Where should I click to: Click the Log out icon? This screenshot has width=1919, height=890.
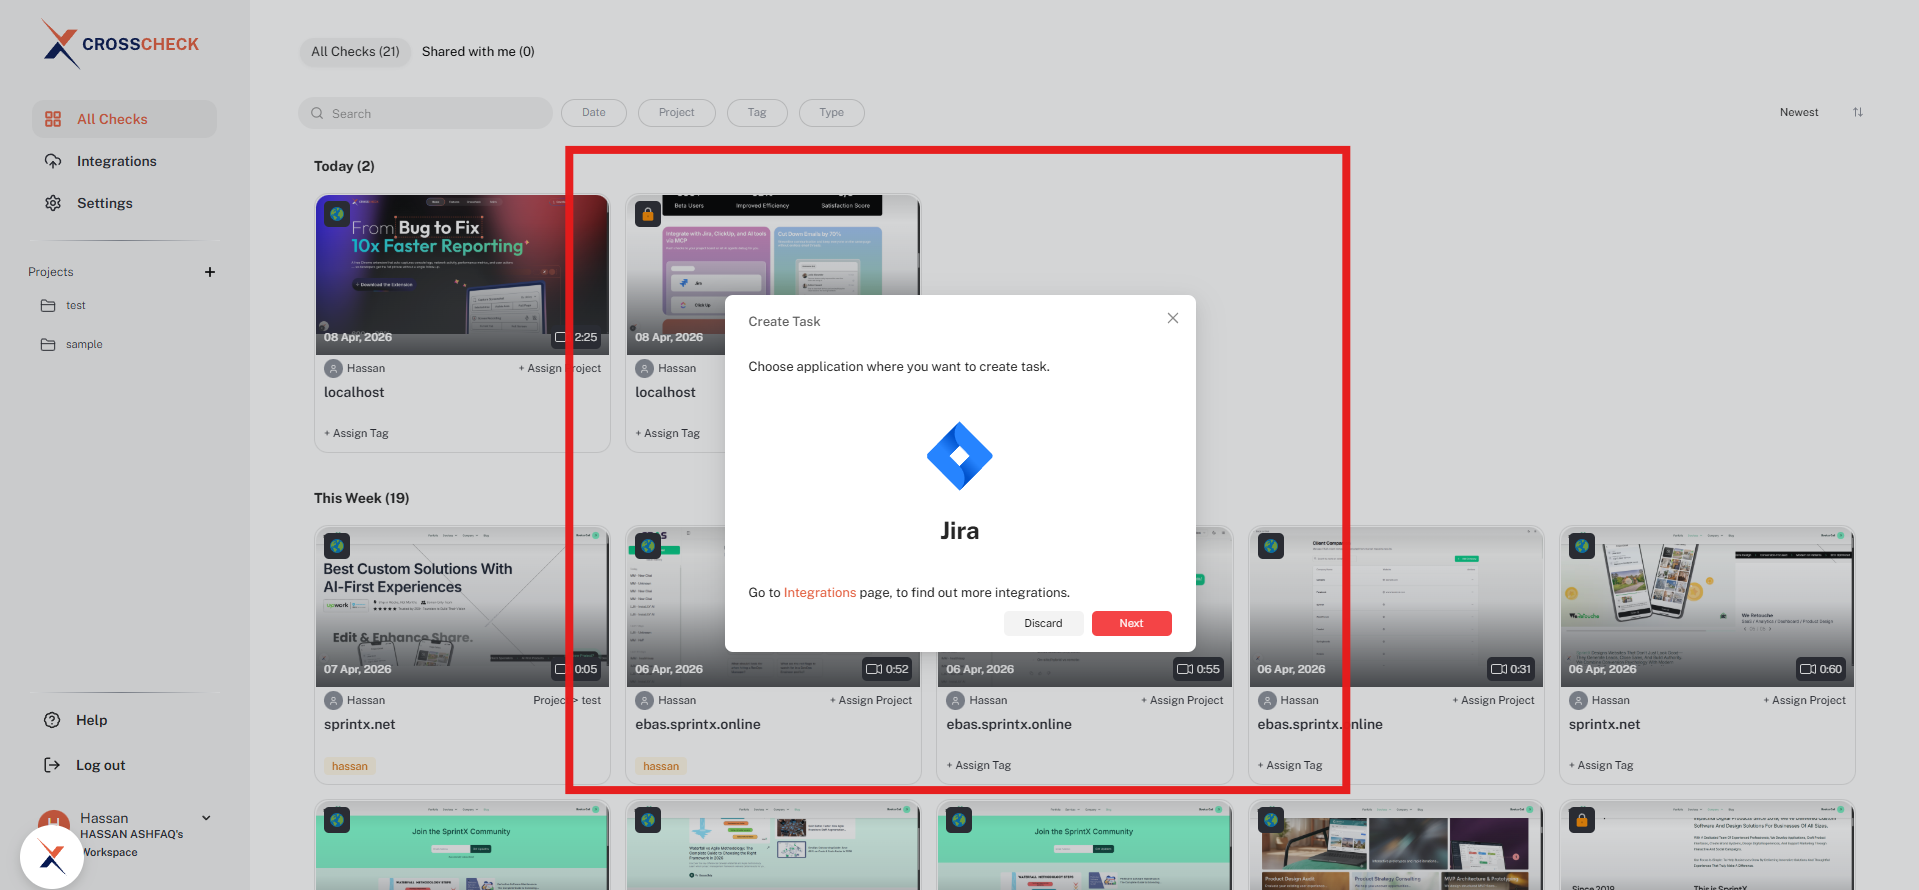click(52, 765)
